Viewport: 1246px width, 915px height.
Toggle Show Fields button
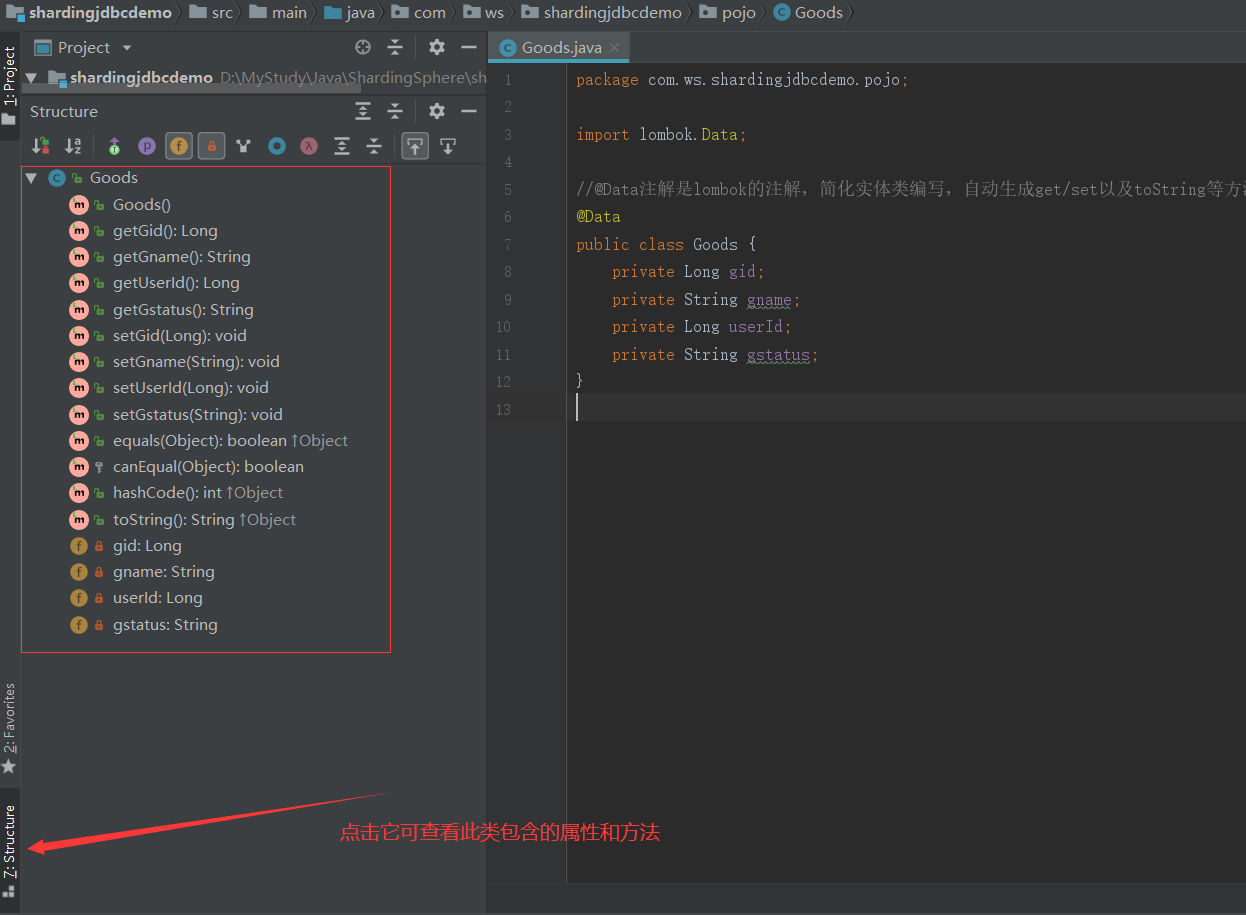tap(179, 146)
